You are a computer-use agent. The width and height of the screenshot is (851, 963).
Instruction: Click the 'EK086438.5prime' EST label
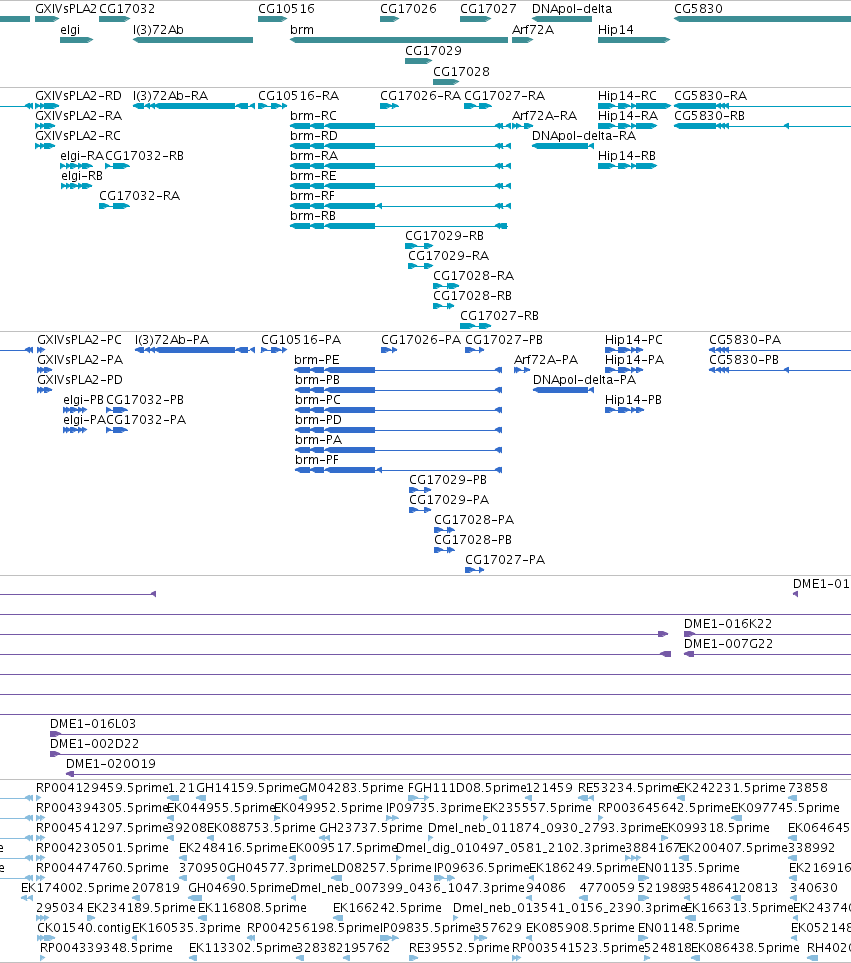click(x=745, y=948)
